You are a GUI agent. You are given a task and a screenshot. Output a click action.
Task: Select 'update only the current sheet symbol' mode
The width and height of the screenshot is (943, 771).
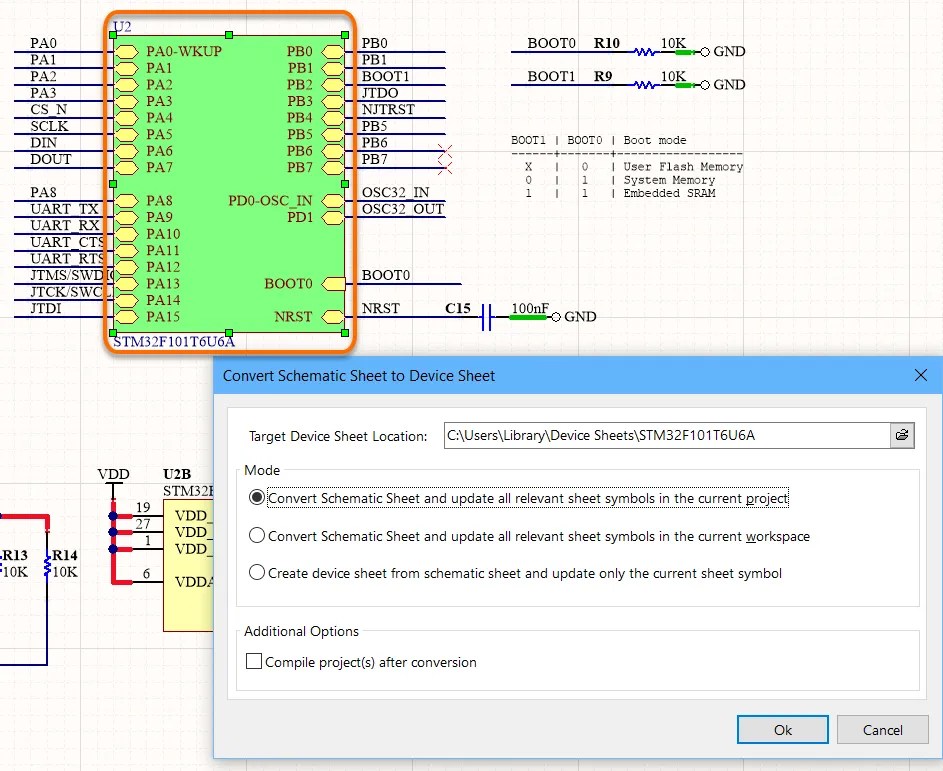257,572
